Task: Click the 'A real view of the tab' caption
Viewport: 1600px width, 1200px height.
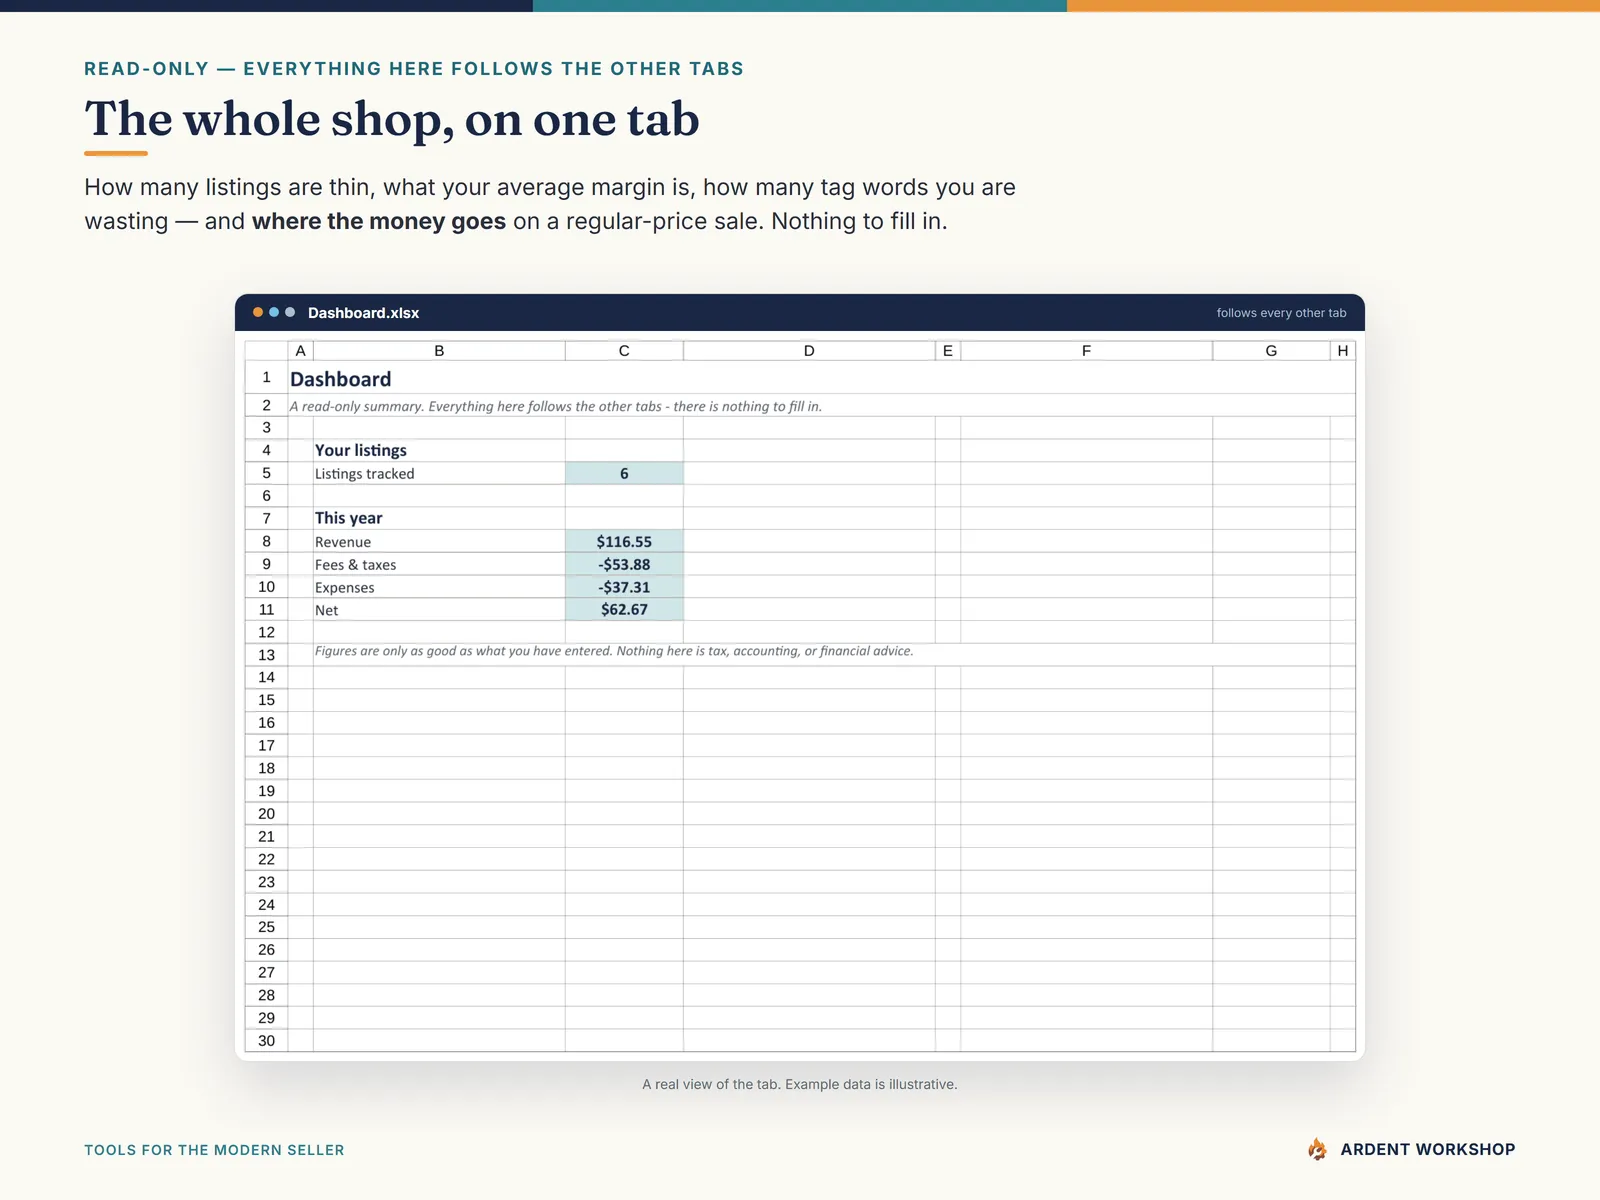Action: [x=800, y=1084]
